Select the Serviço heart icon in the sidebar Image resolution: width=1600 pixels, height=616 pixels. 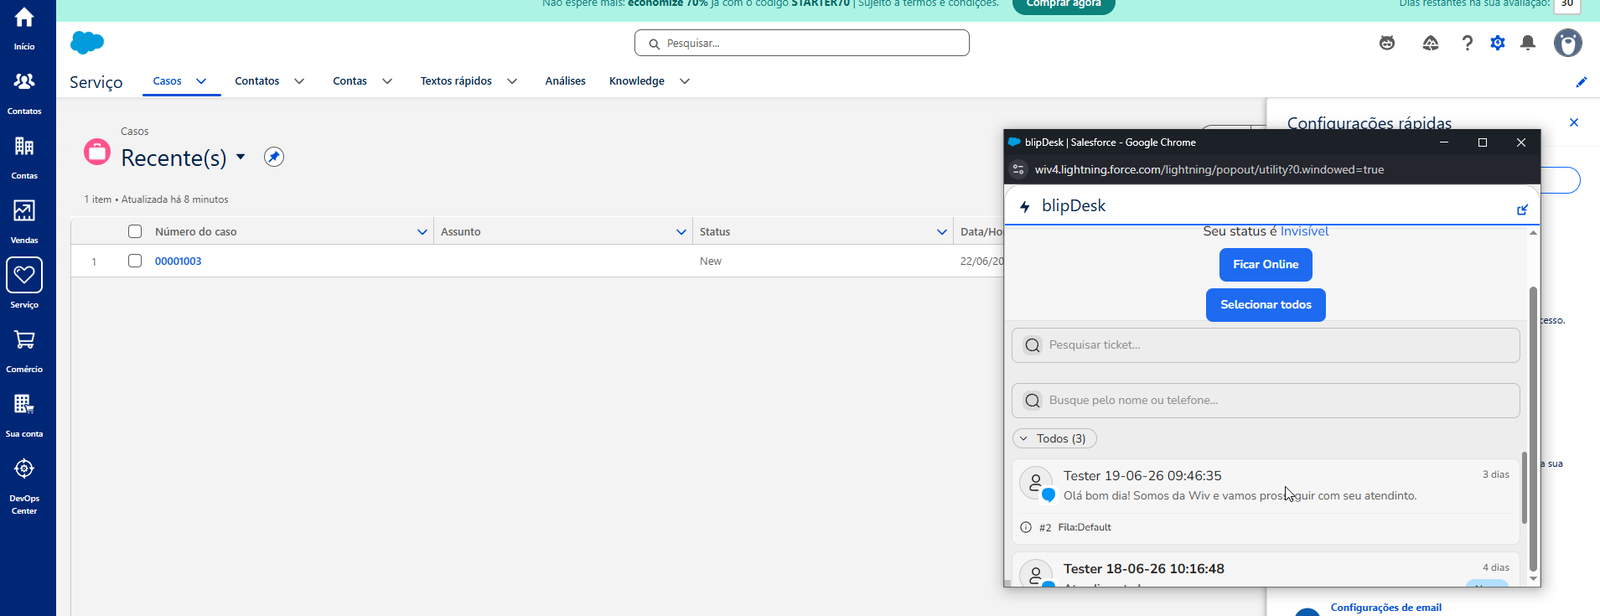pos(24,275)
